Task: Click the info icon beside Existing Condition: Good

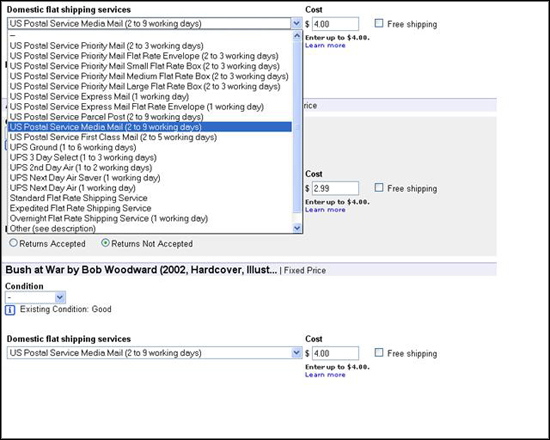Action: pos(10,310)
